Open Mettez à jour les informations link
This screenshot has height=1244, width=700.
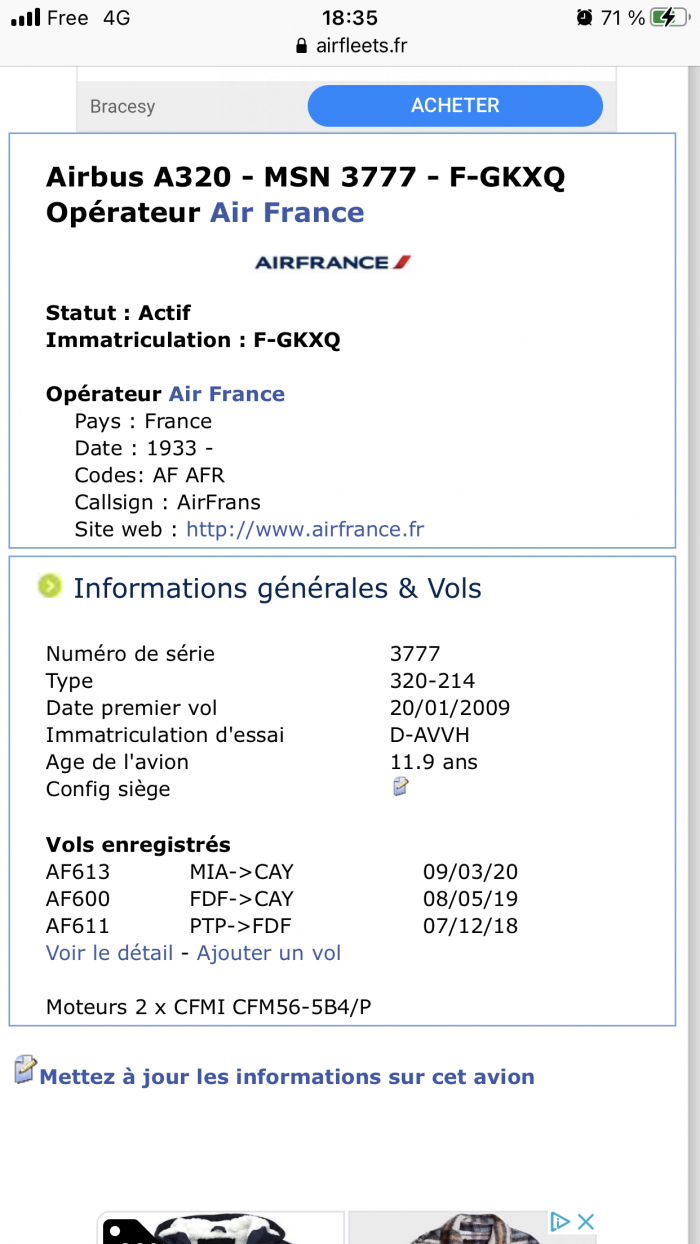point(287,1077)
